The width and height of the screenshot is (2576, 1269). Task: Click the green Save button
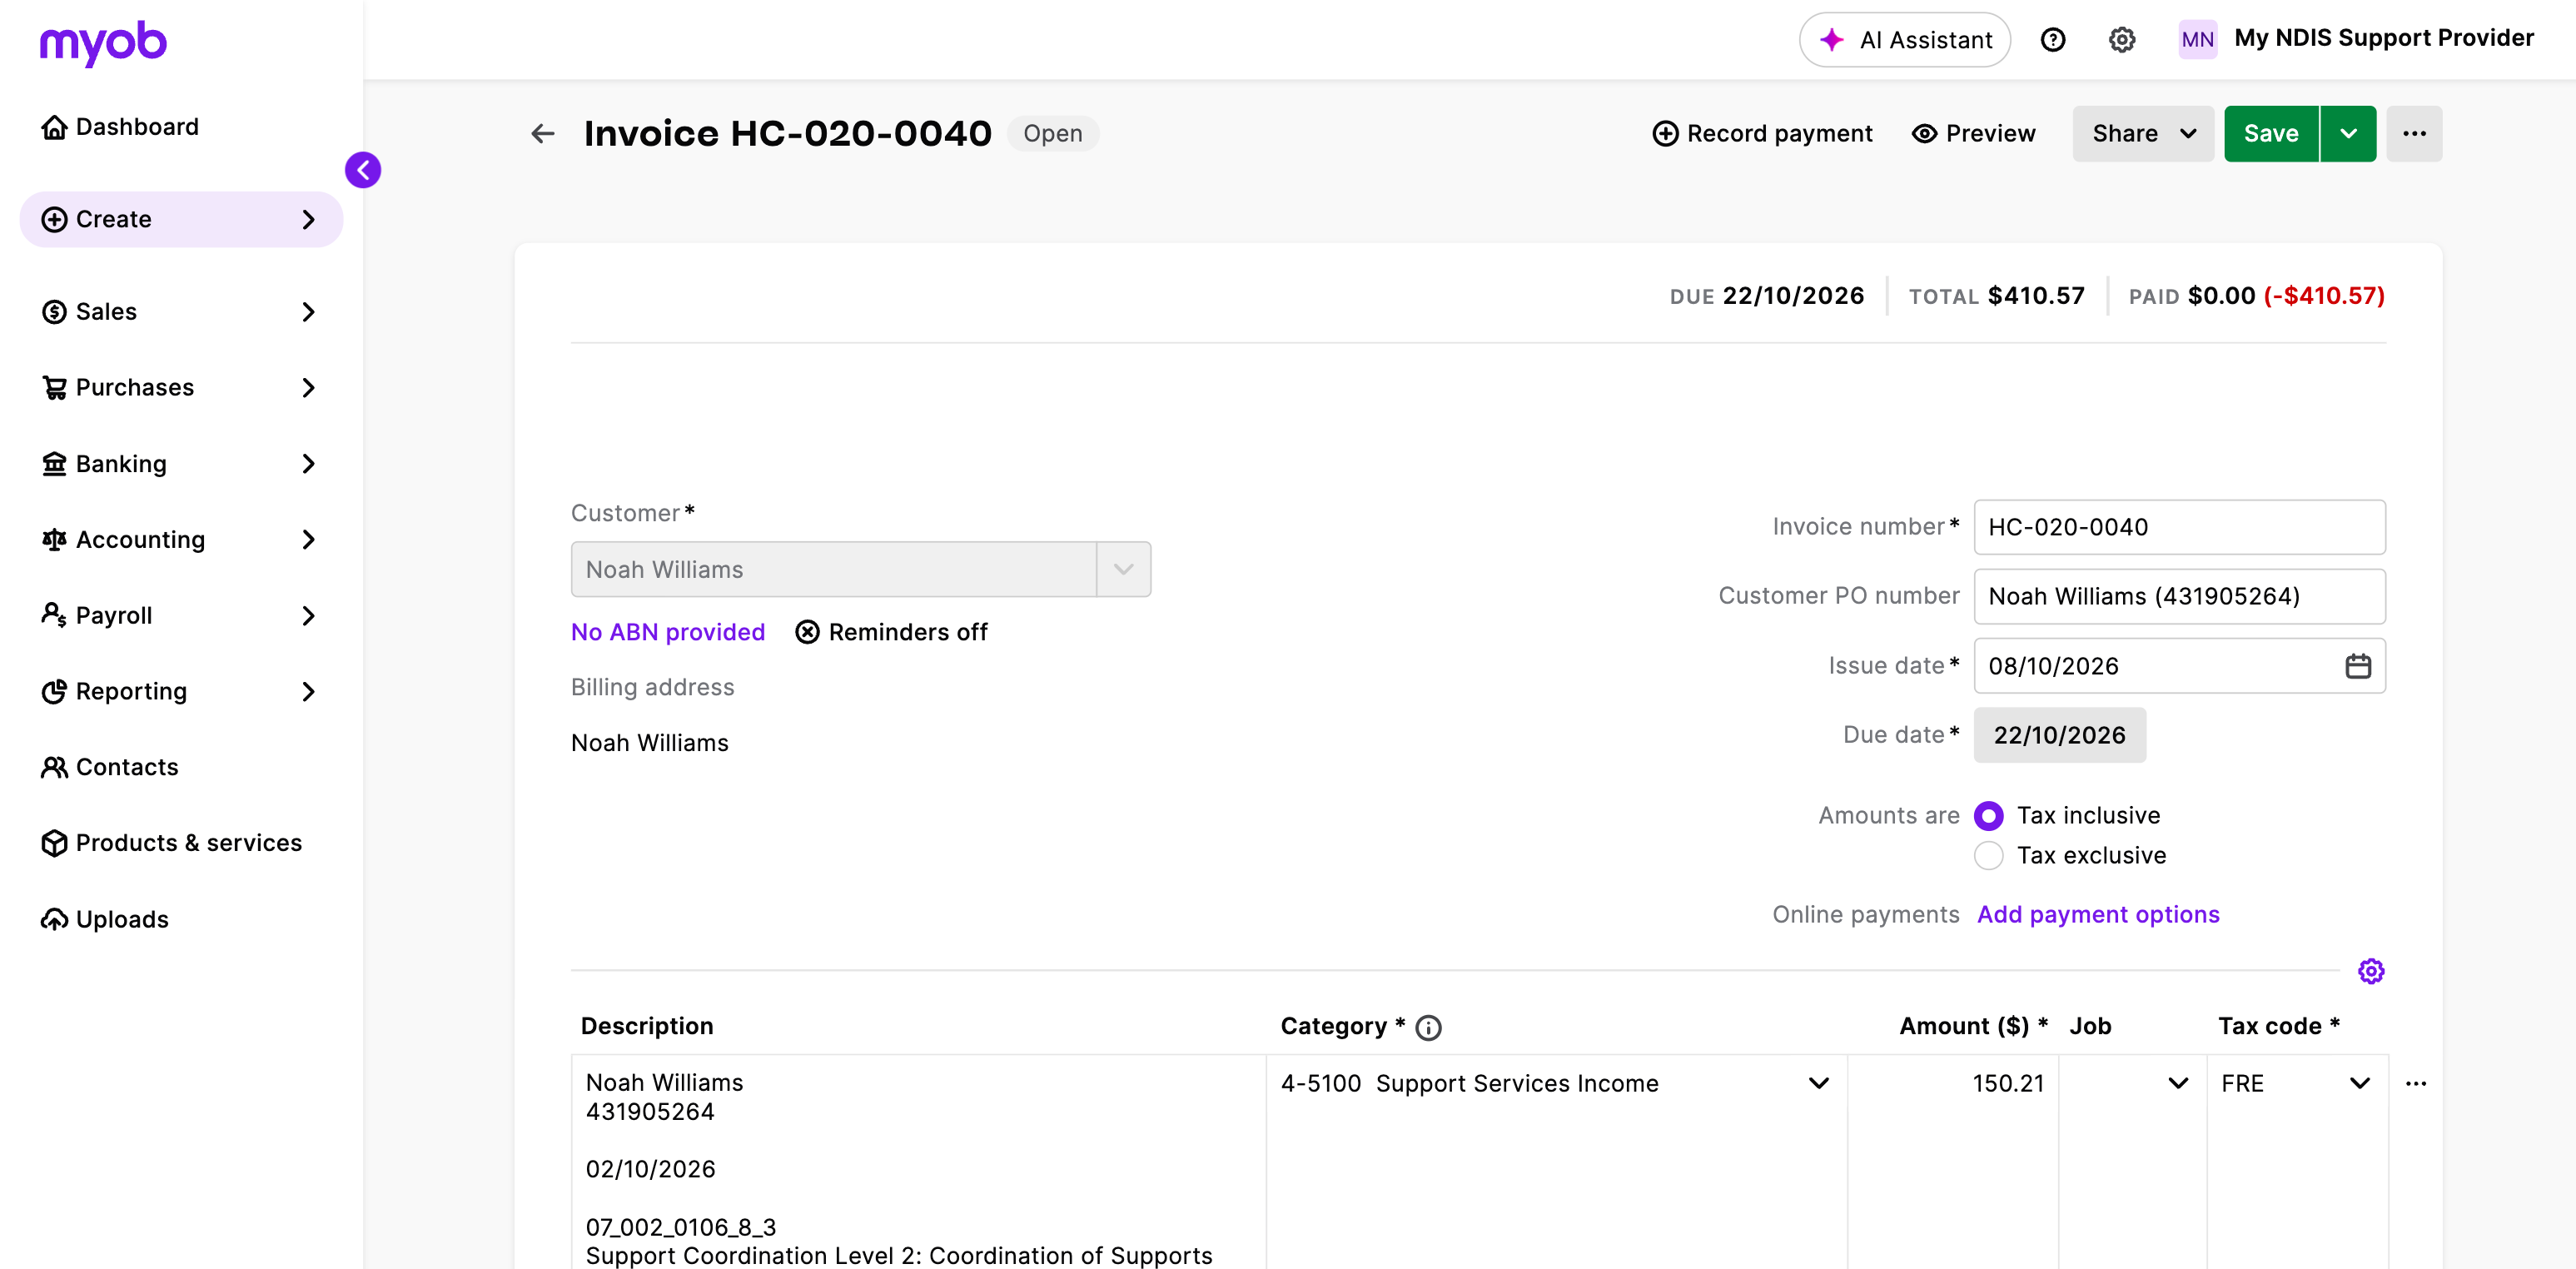(2271, 134)
